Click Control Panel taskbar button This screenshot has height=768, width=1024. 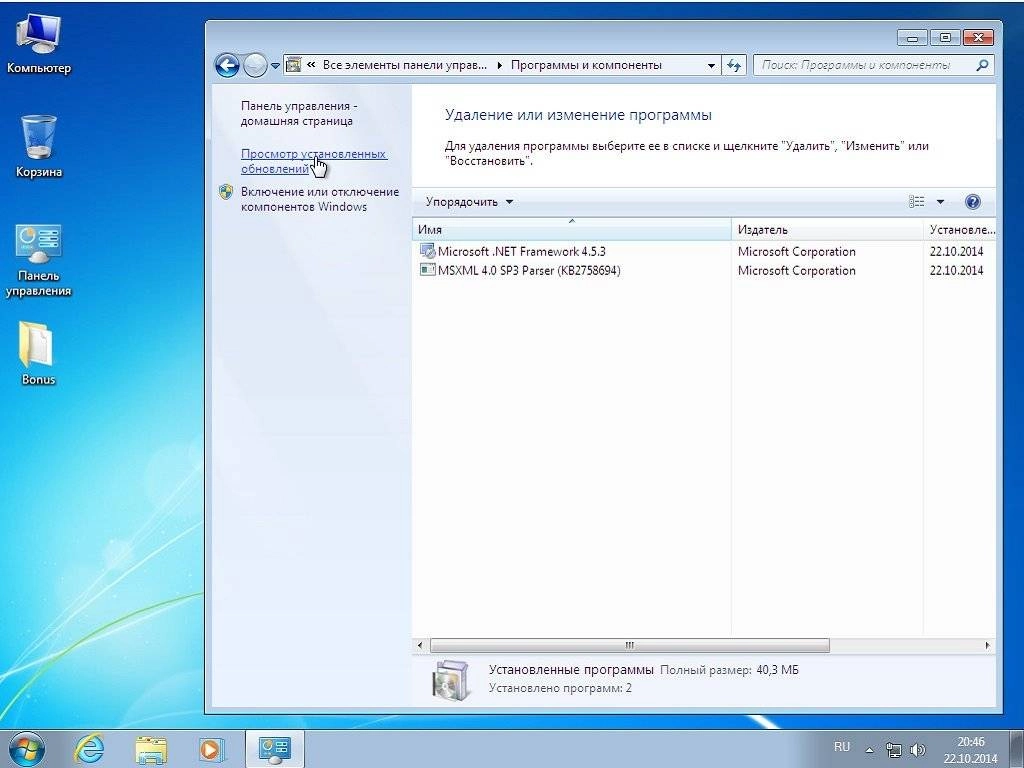274,749
